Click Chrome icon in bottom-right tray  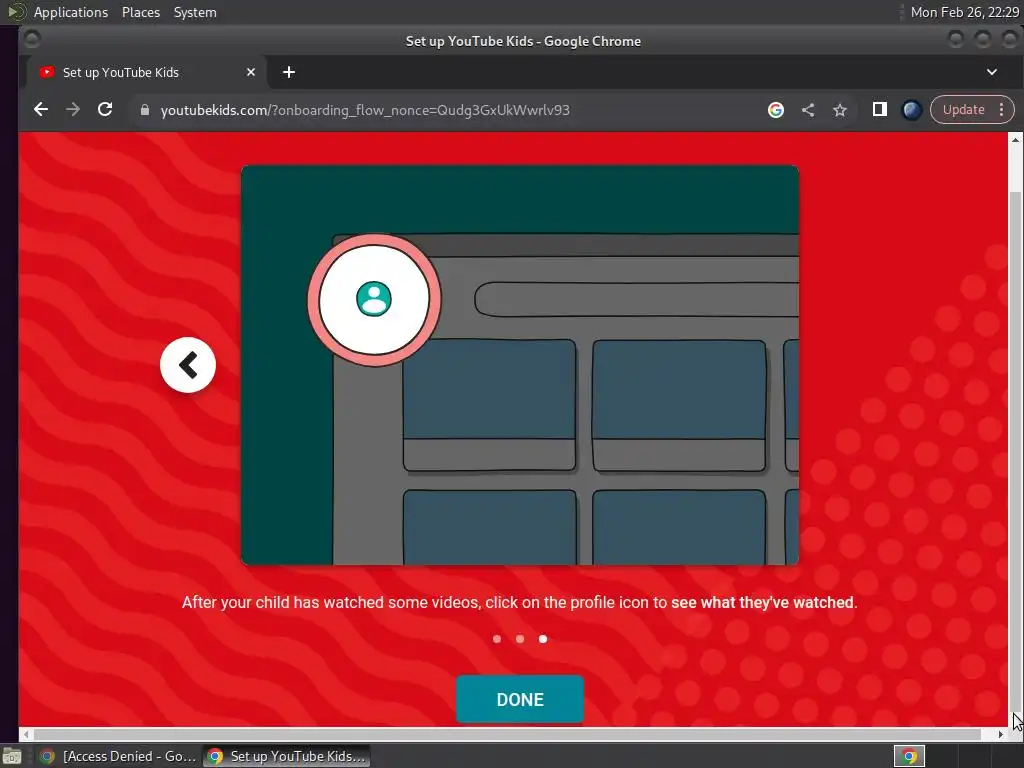(909, 756)
